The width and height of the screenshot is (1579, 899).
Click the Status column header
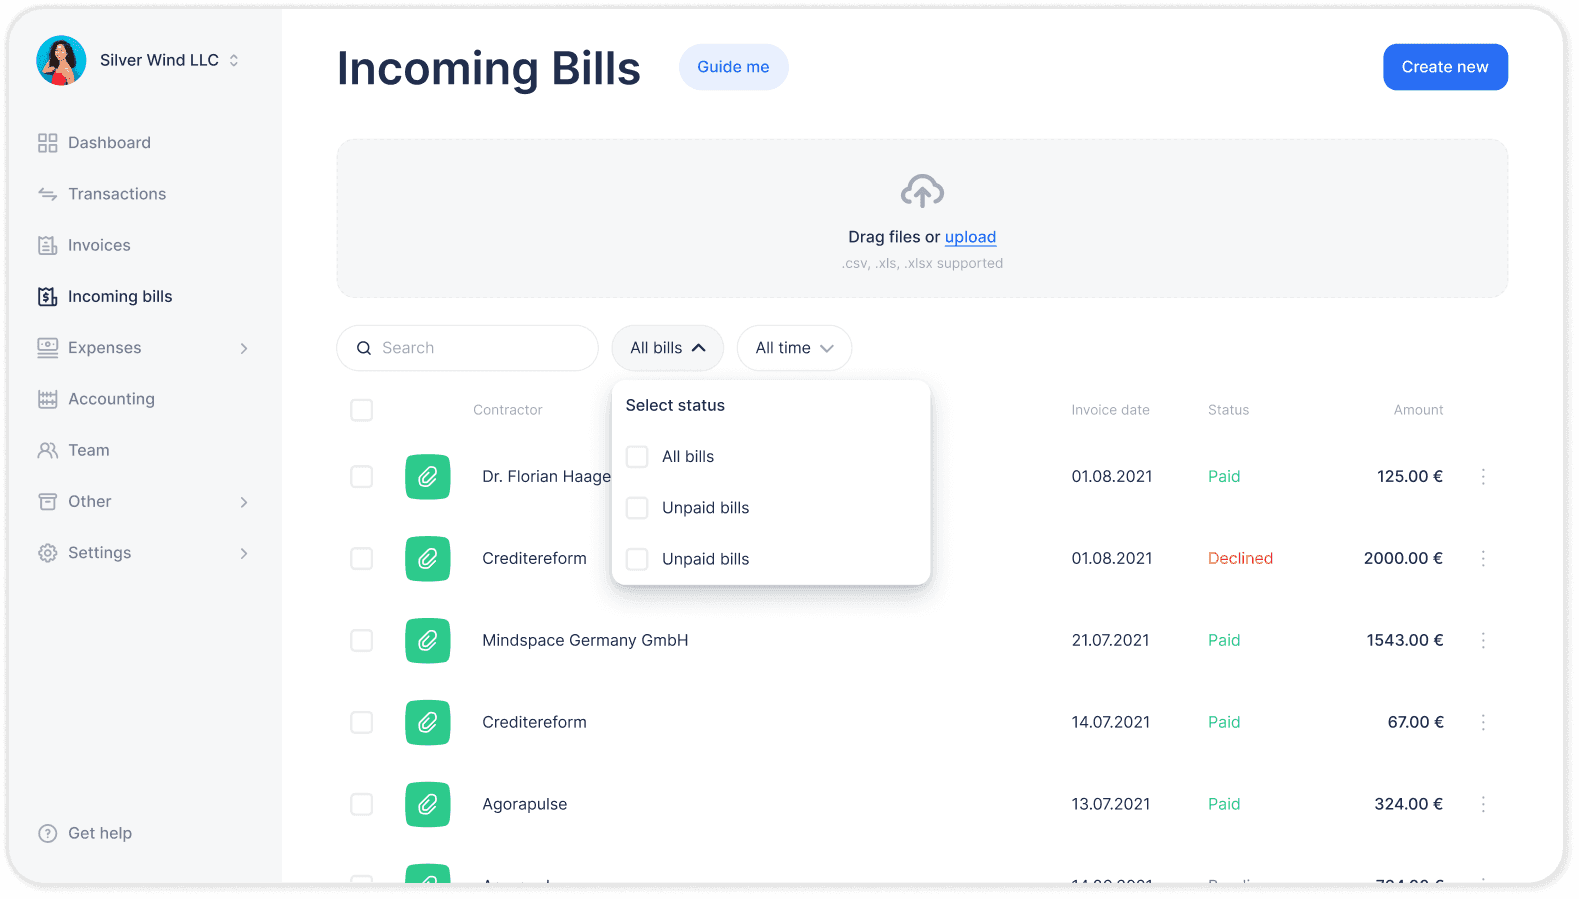[x=1228, y=410]
